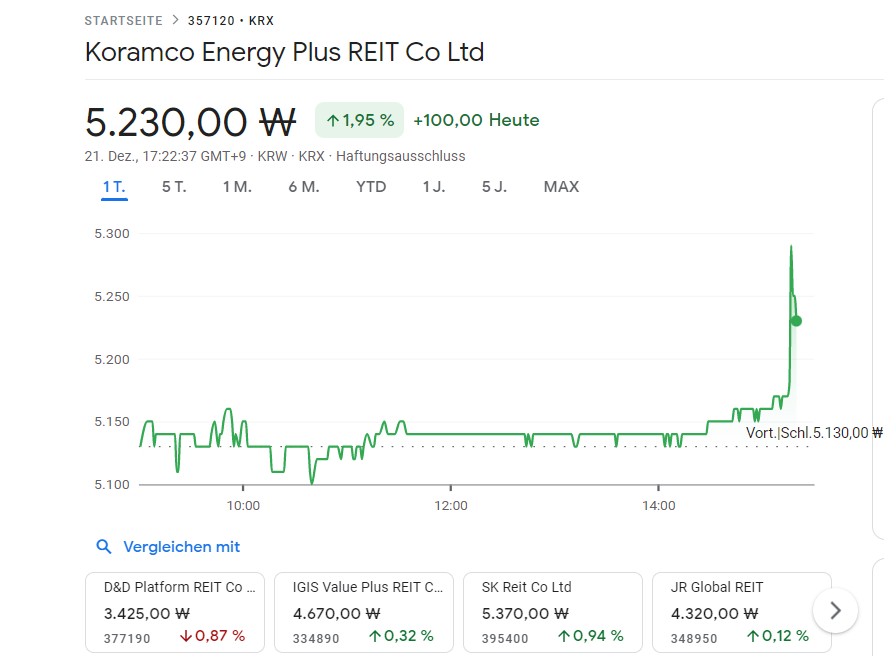
Task: Open the Haftungsausschluss link
Action: point(401,156)
